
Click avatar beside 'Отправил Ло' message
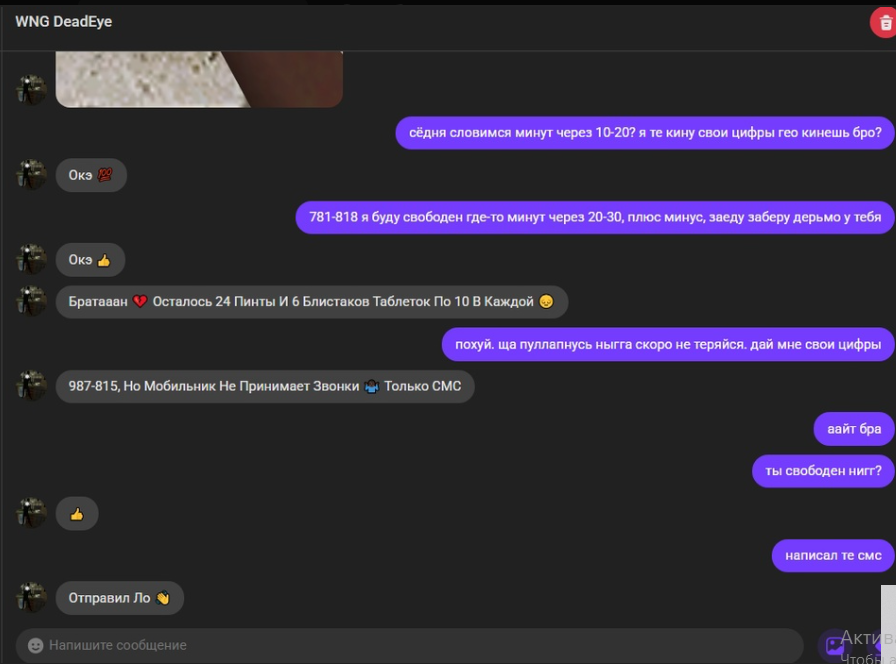(x=32, y=598)
